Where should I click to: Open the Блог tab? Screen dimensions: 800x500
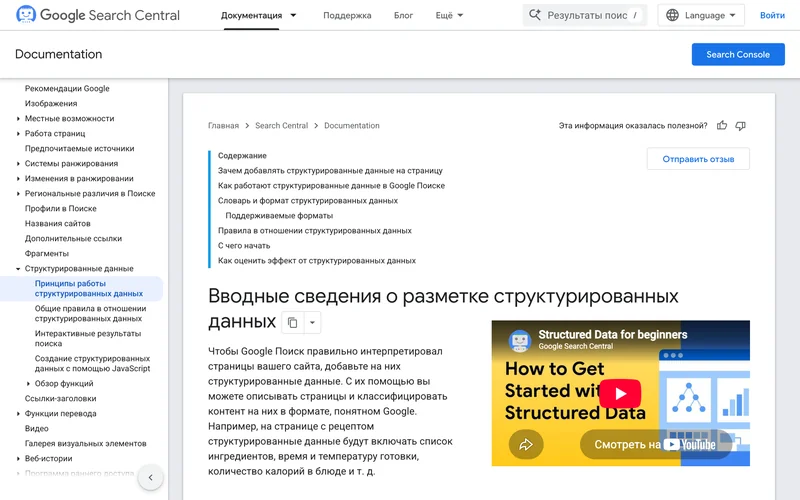pos(403,15)
